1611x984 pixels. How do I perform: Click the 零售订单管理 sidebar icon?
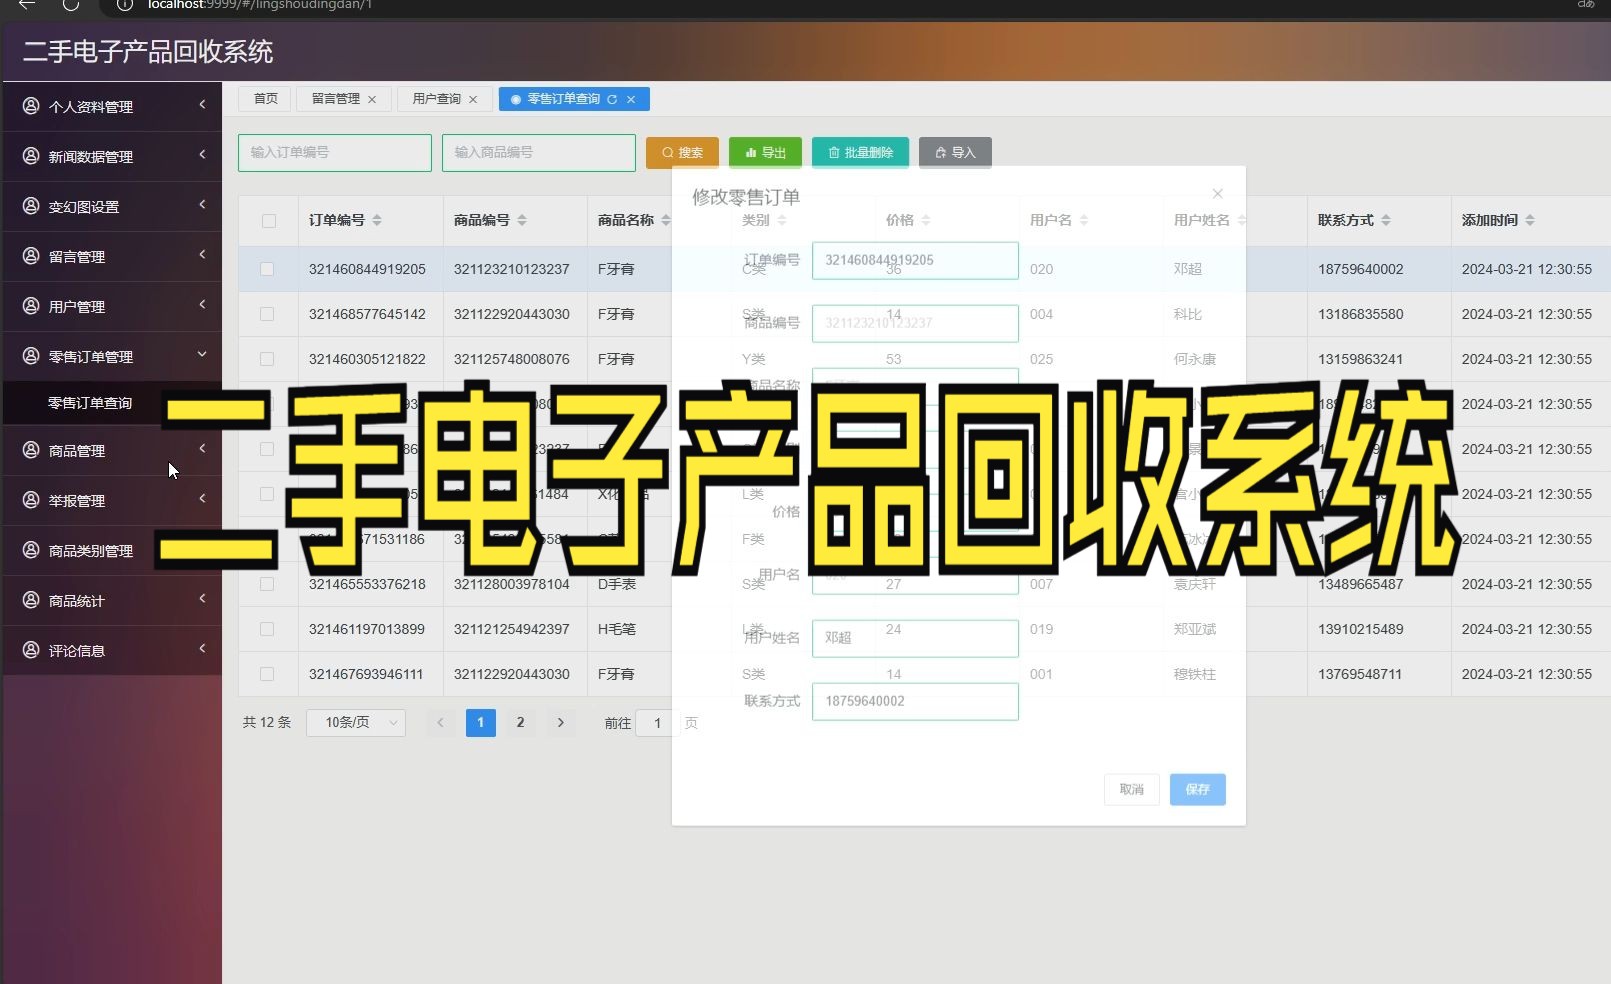click(31, 356)
